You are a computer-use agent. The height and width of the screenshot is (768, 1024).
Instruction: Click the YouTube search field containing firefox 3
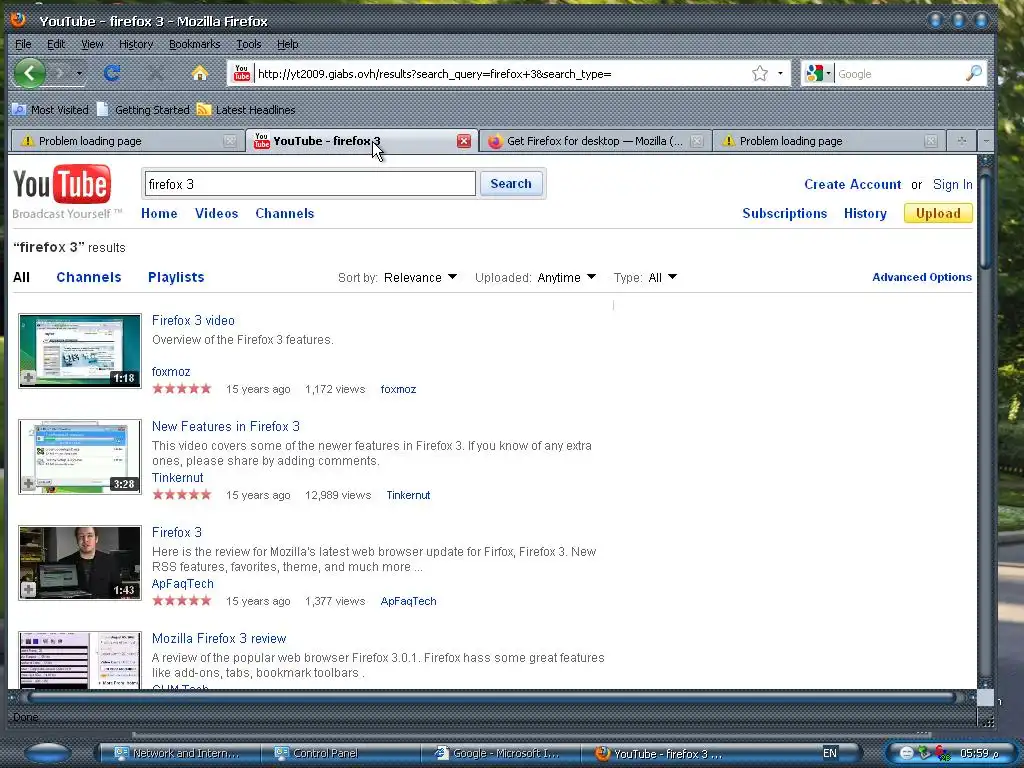coord(310,184)
